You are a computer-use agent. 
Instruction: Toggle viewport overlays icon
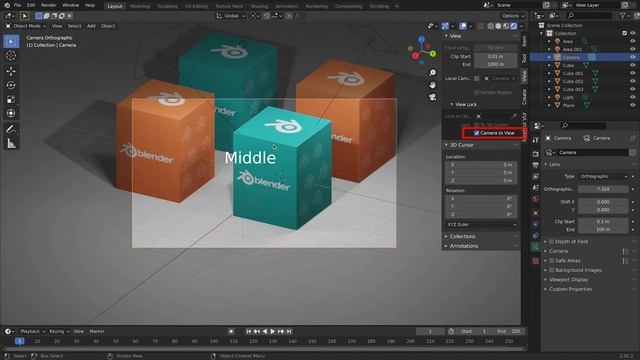(462, 26)
